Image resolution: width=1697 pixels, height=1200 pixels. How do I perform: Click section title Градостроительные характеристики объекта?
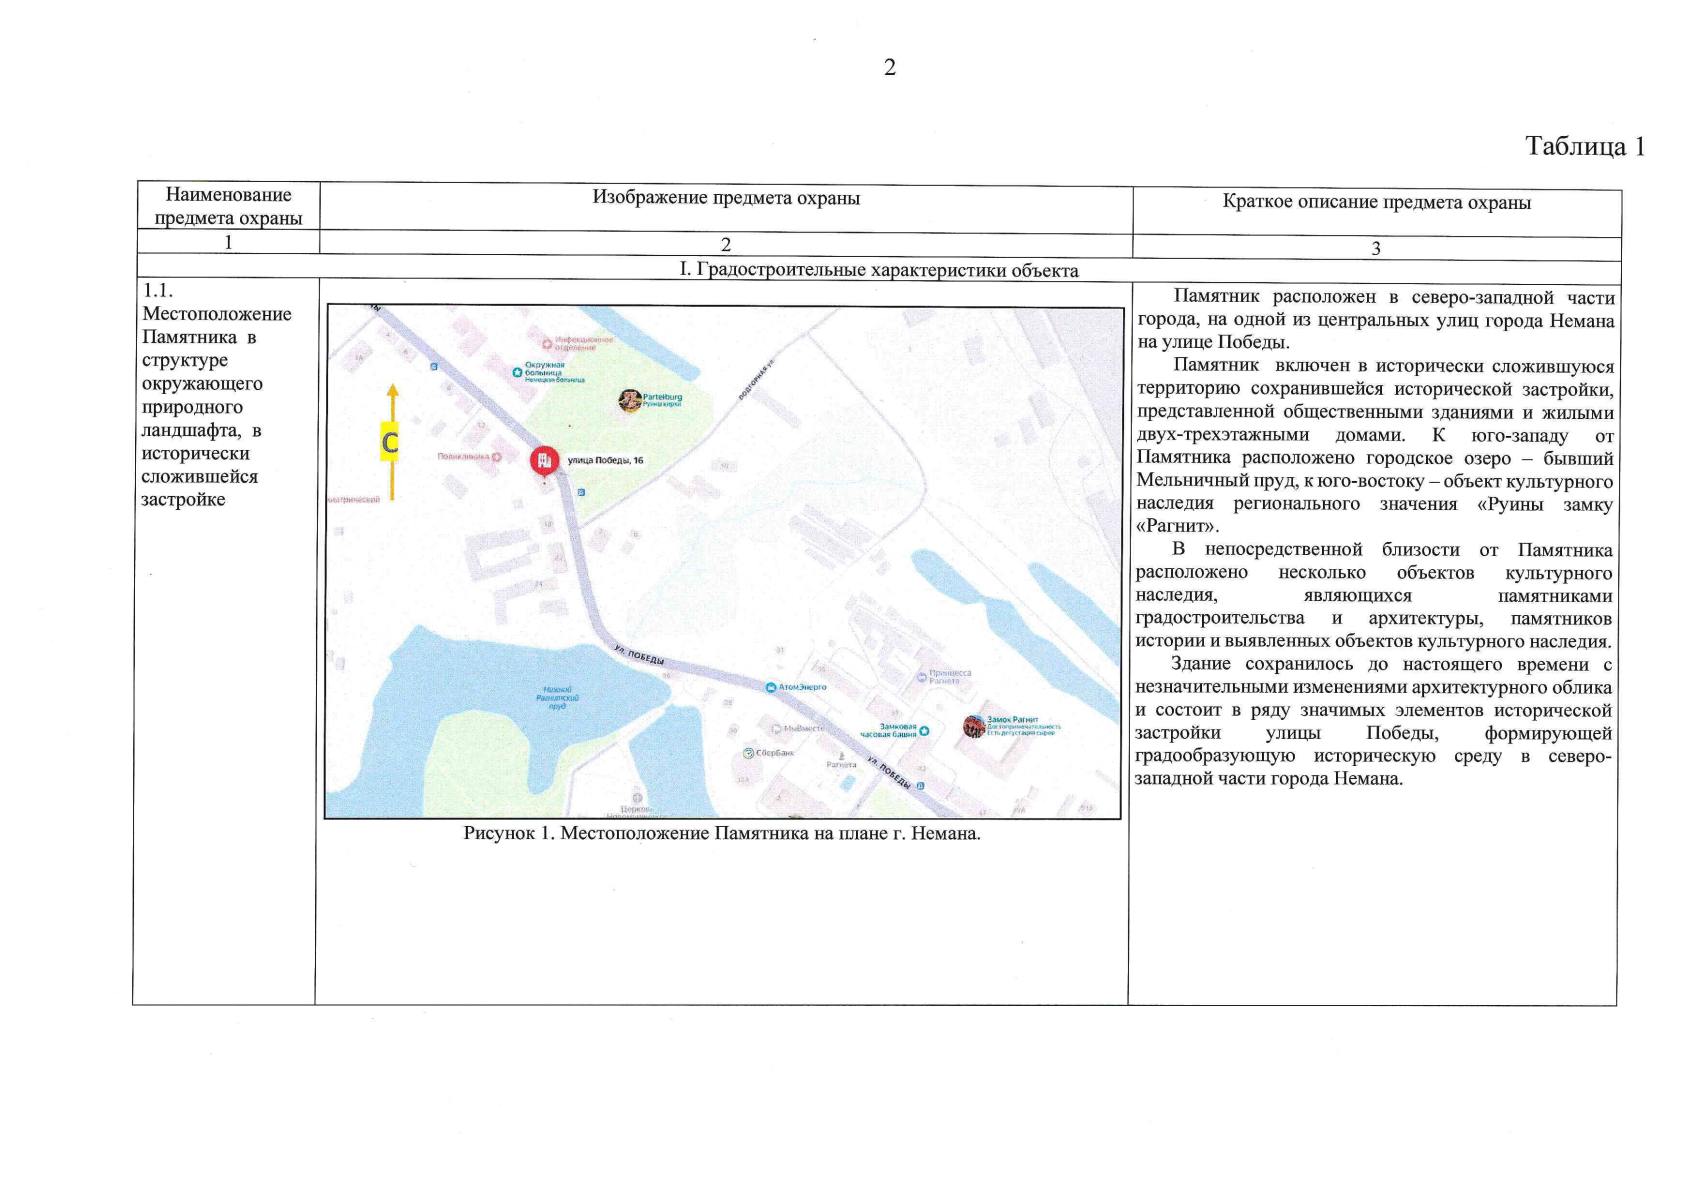878,271
